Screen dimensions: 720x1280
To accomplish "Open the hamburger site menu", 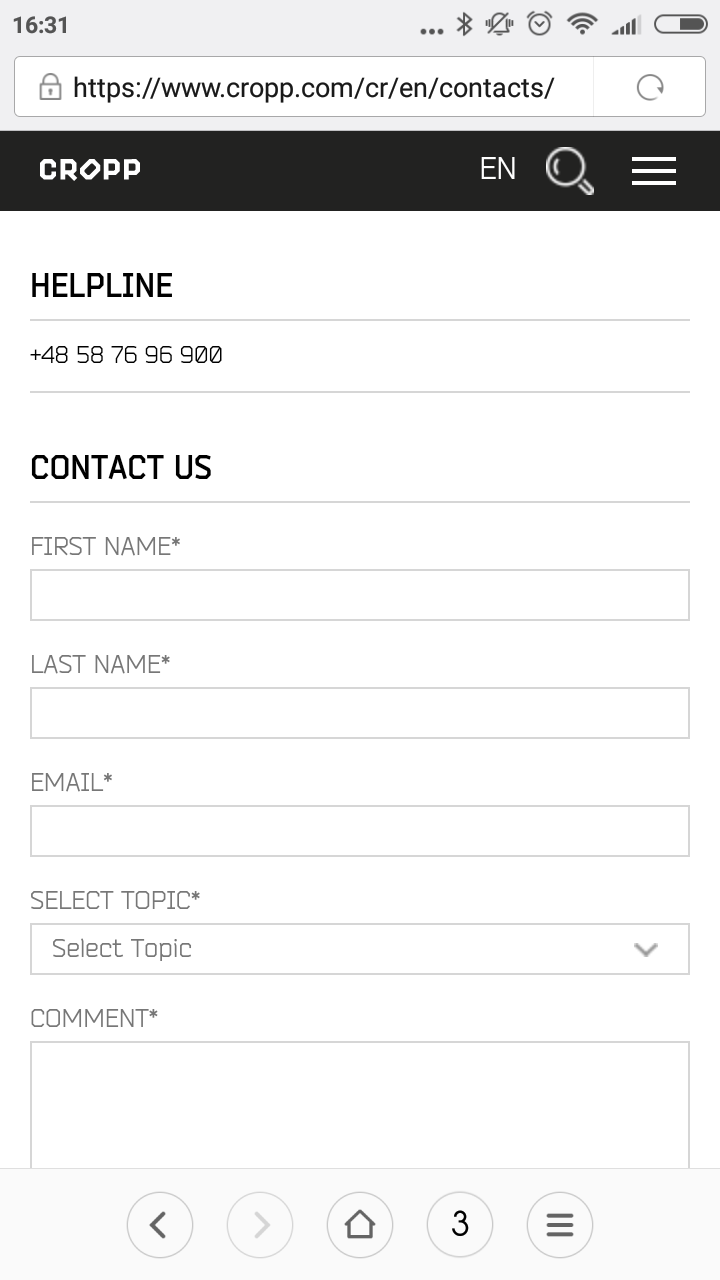I will tap(654, 171).
